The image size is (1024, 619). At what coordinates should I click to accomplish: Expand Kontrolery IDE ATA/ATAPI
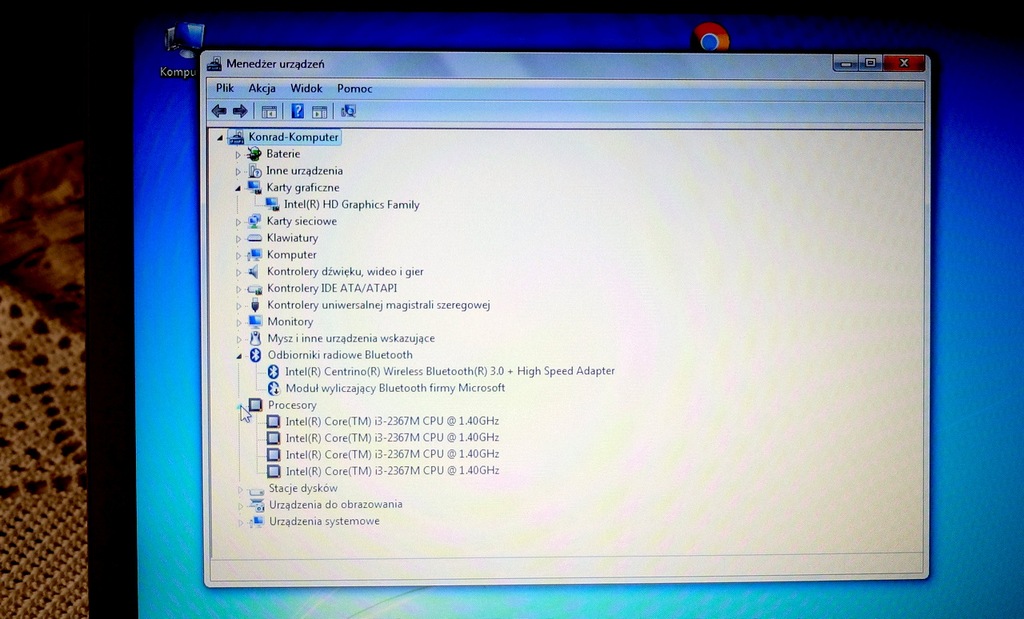click(x=238, y=289)
